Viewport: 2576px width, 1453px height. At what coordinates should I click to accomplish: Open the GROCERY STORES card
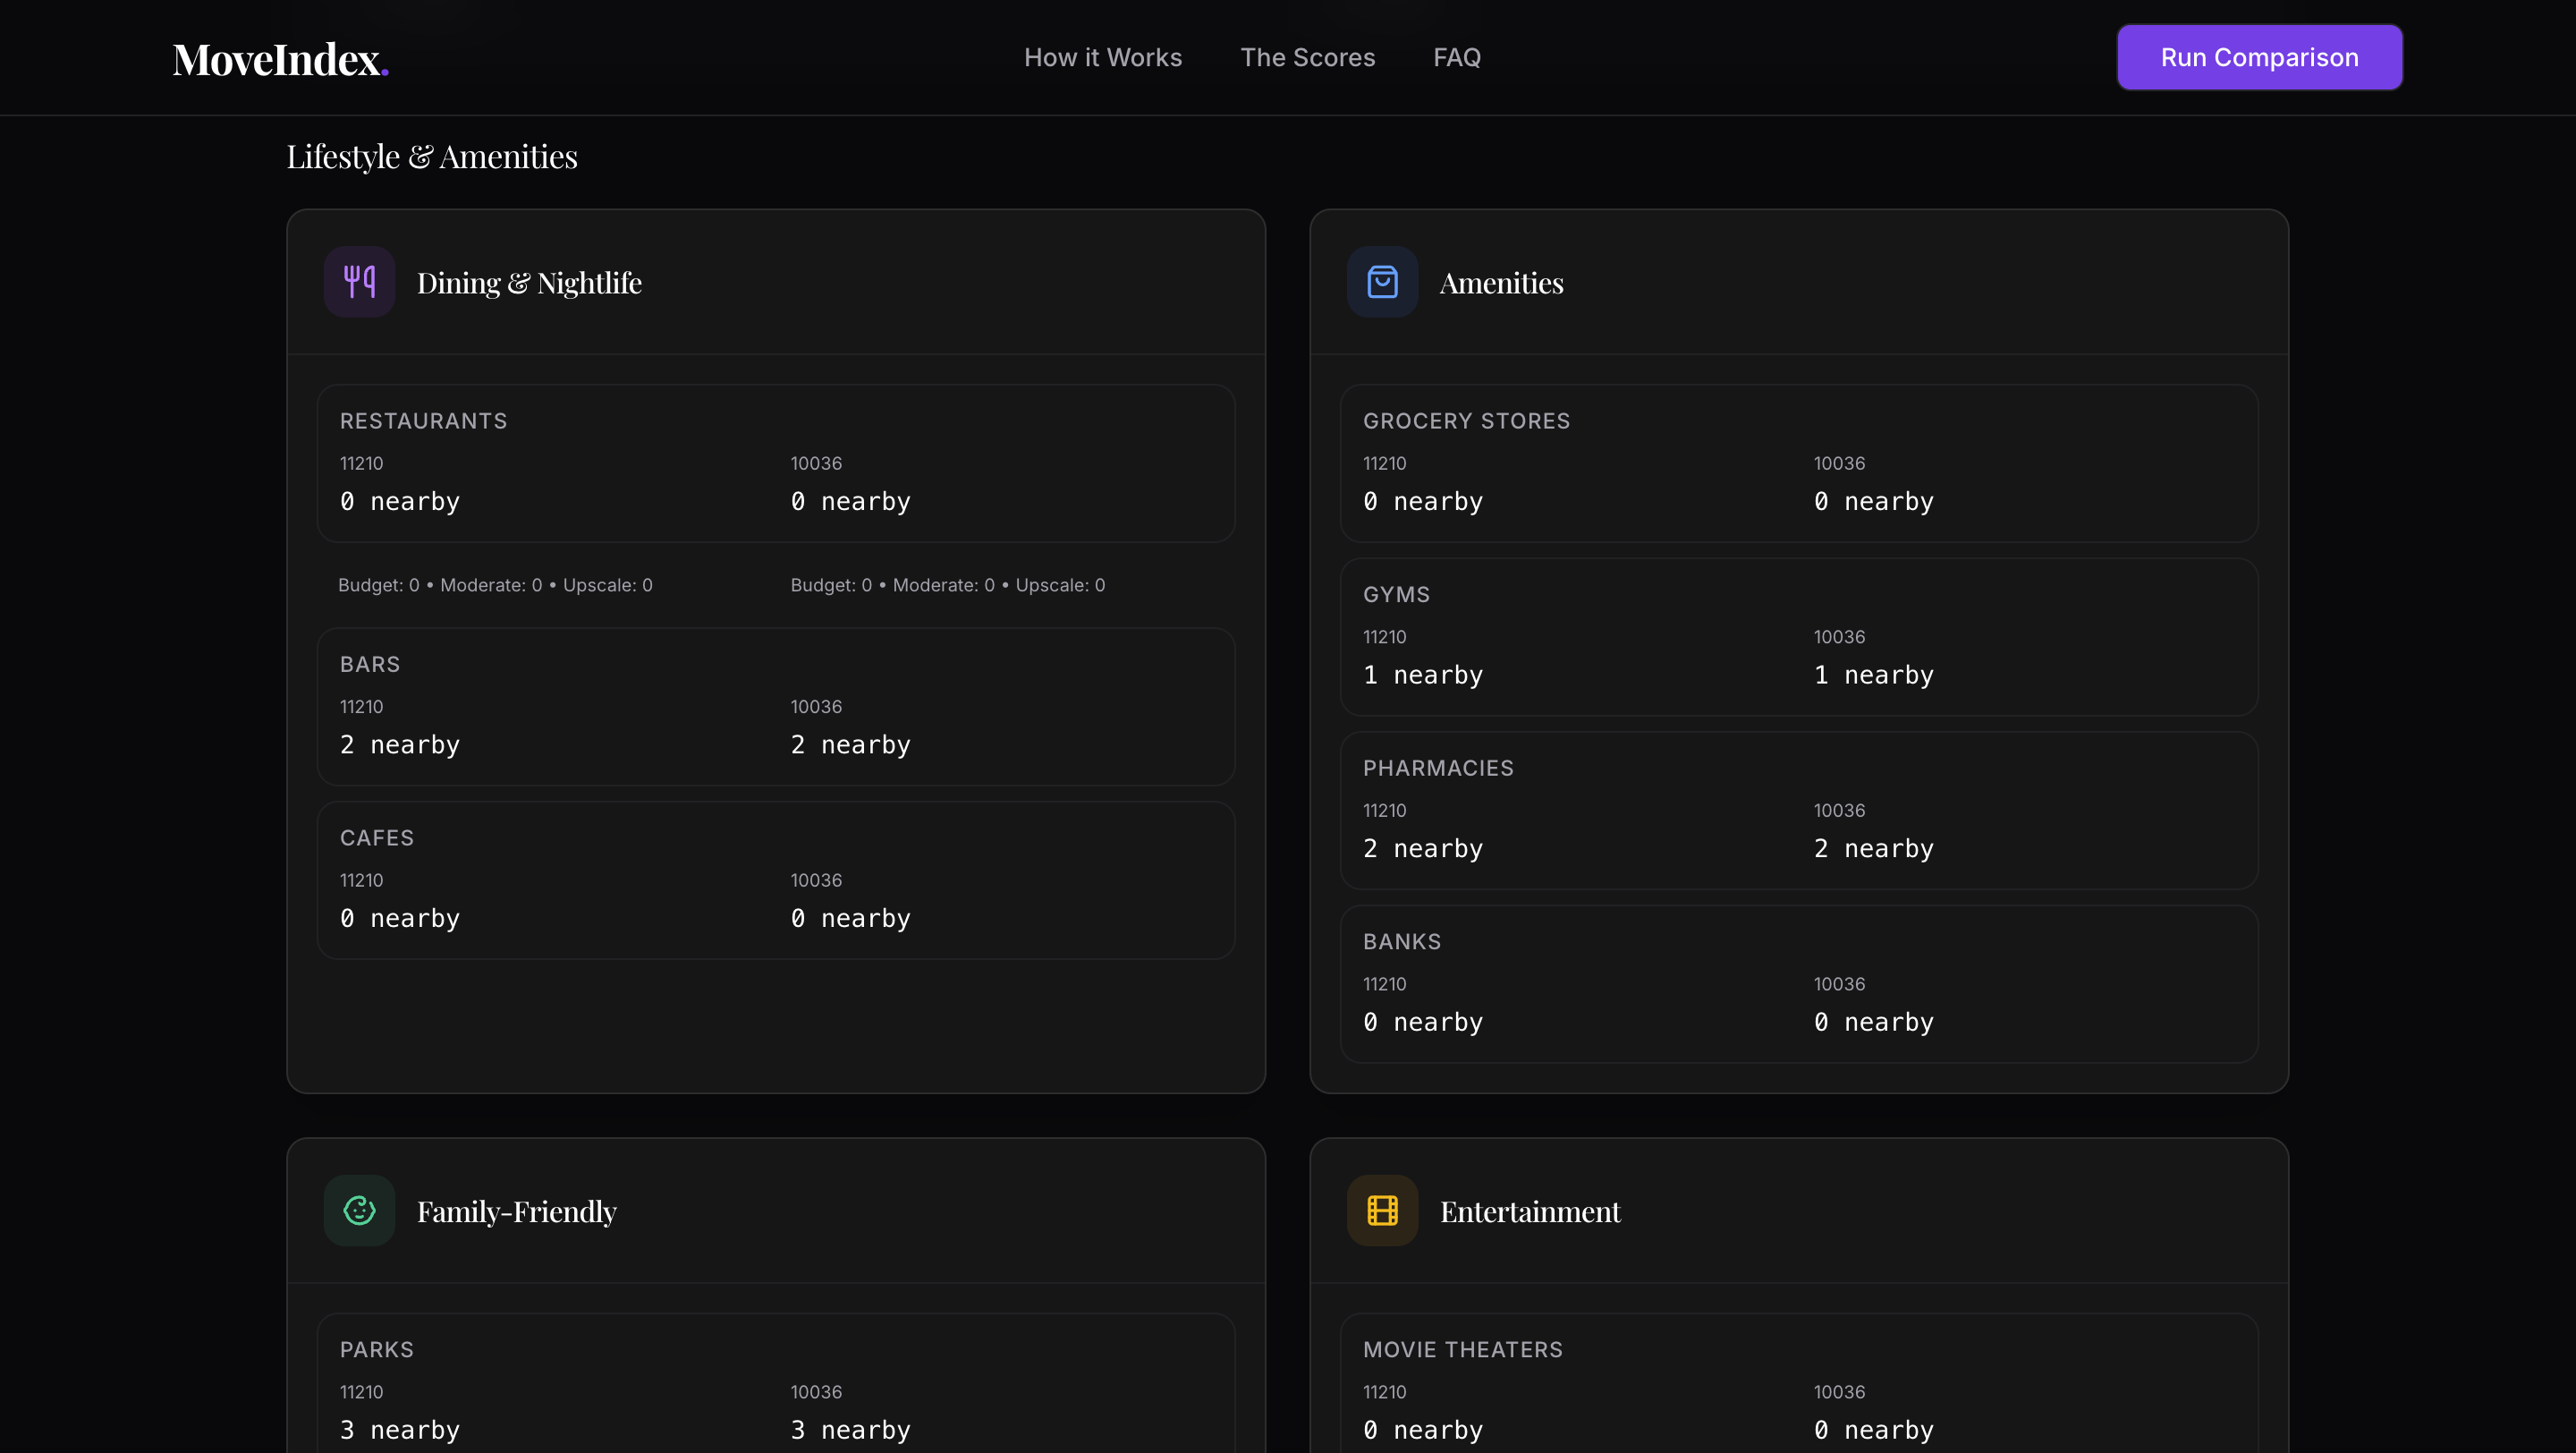tap(1799, 463)
